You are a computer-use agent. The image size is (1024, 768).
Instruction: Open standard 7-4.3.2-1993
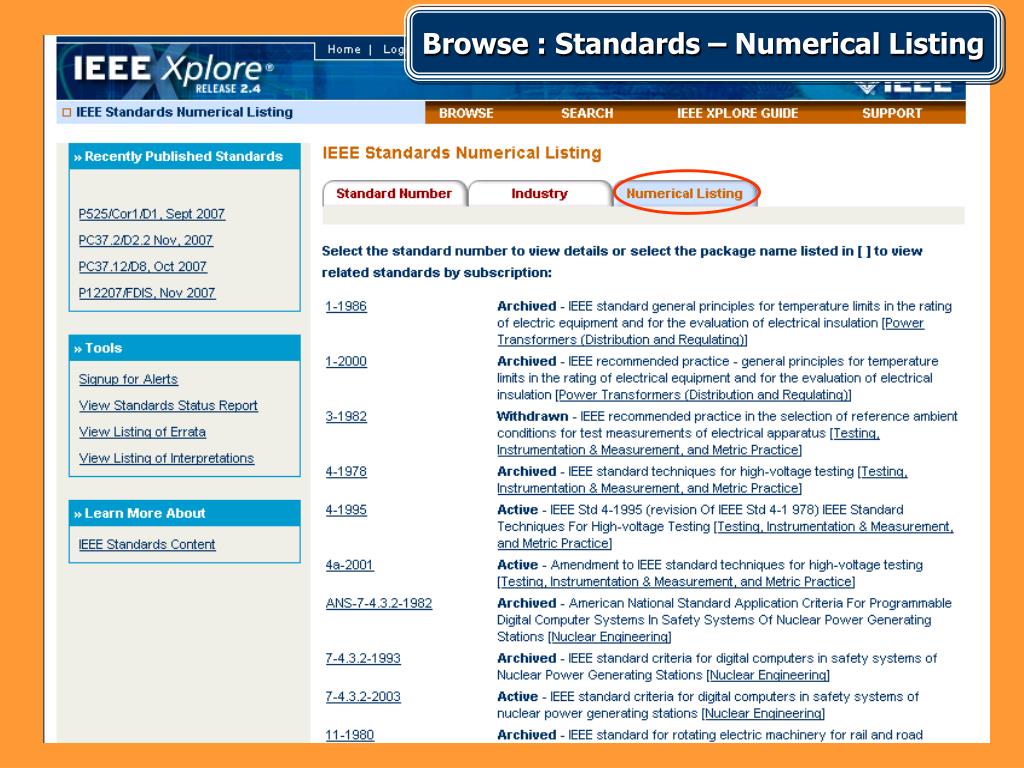point(363,658)
